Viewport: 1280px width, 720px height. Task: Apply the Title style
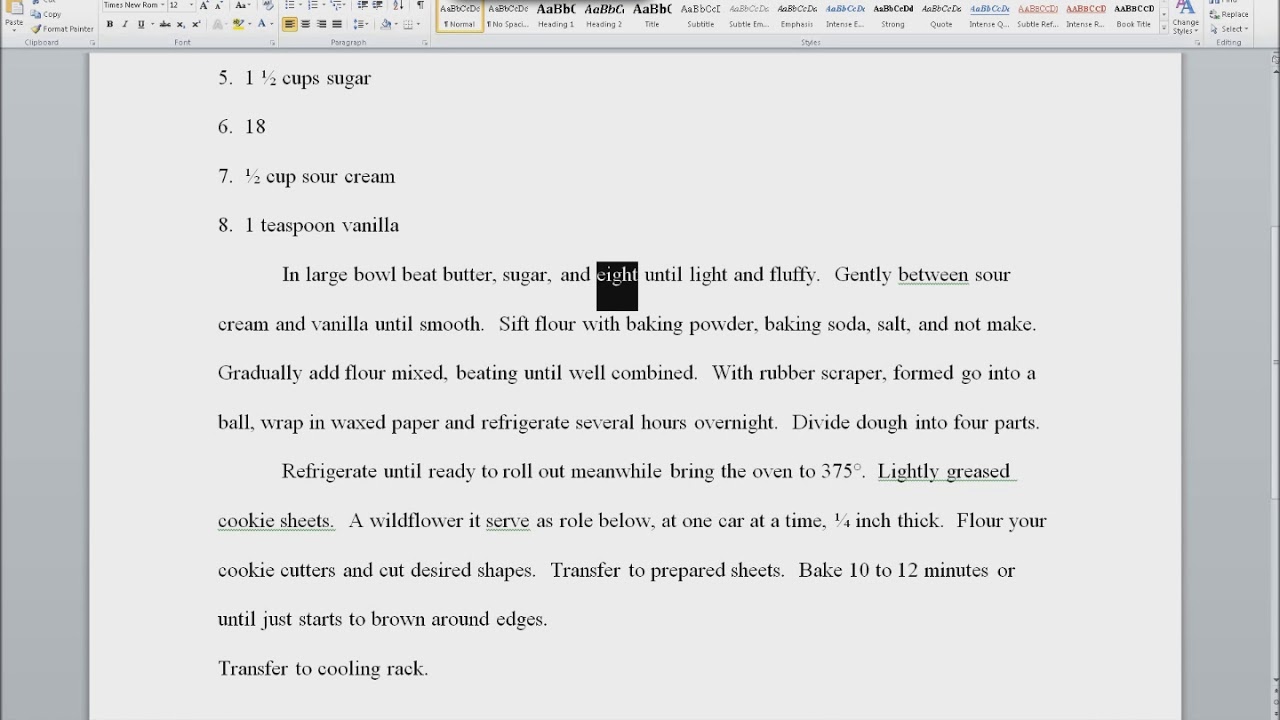tap(652, 15)
